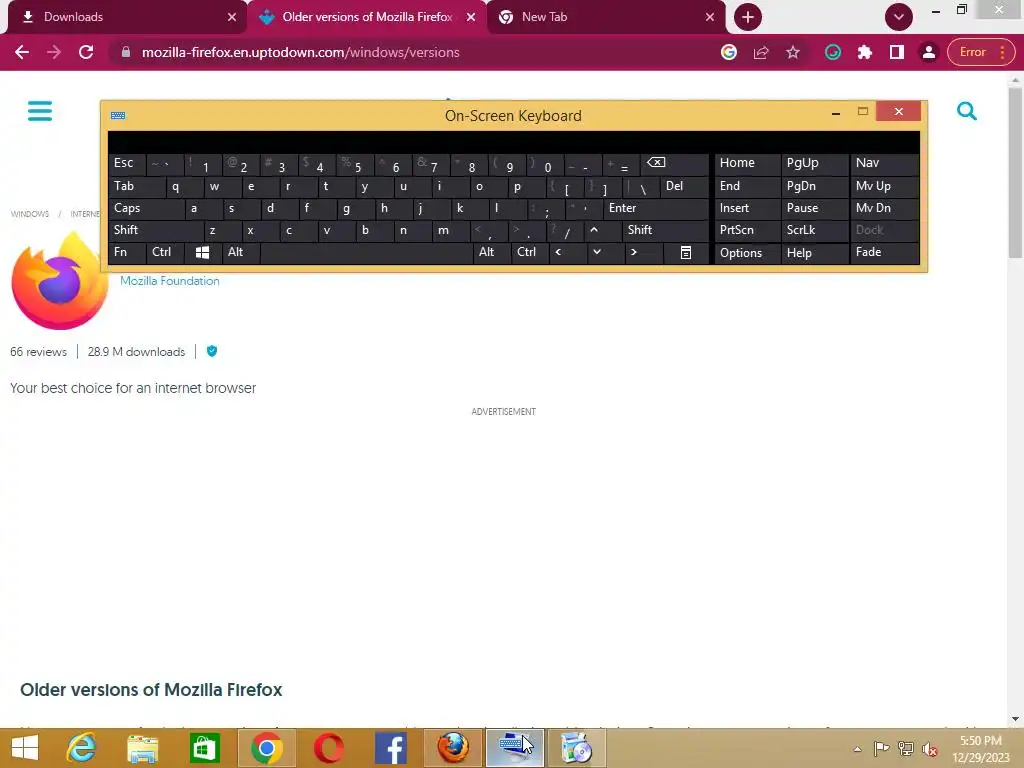Viewport: 1024px width, 768px height.
Task: Open File Explorer from taskbar
Action: tap(142, 748)
